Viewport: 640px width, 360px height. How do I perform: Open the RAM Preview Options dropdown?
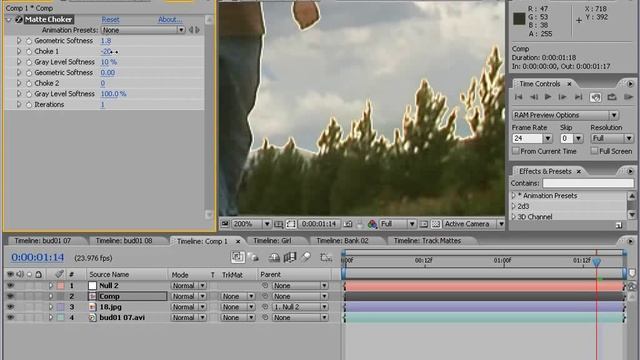point(565,115)
